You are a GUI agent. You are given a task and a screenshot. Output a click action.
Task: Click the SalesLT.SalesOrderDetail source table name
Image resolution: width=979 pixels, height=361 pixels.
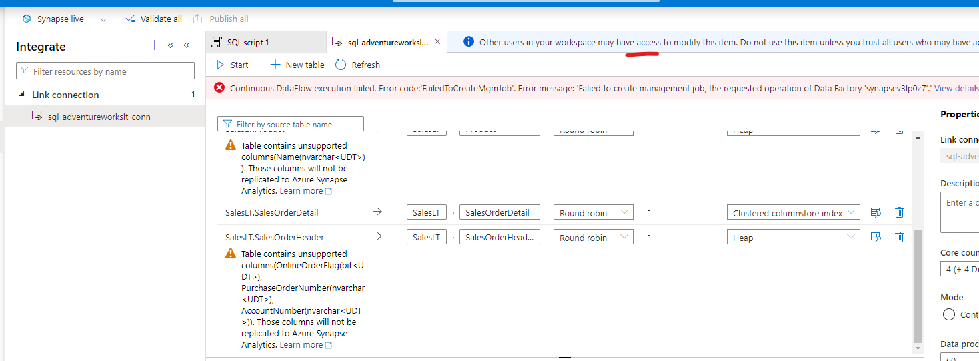pyautogui.click(x=272, y=213)
